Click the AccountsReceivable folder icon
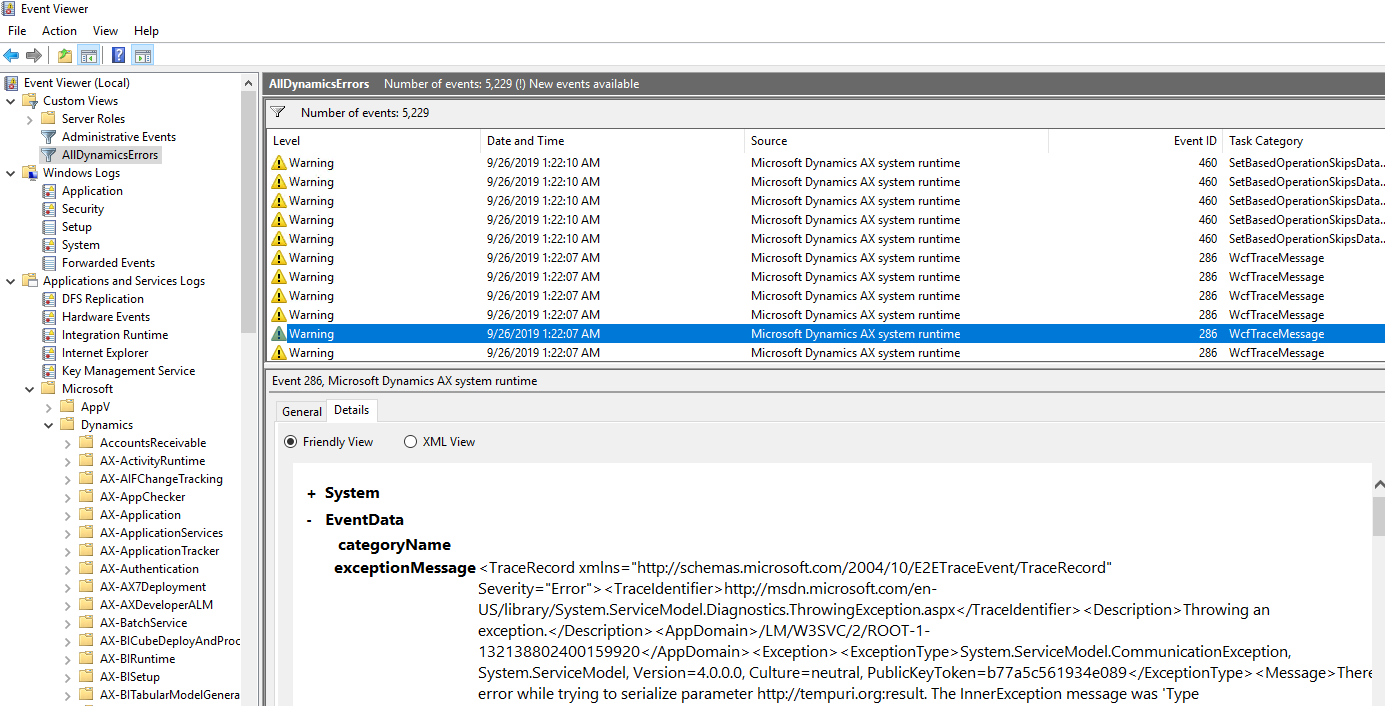The width and height of the screenshot is (1385, 706). (86, 443)
